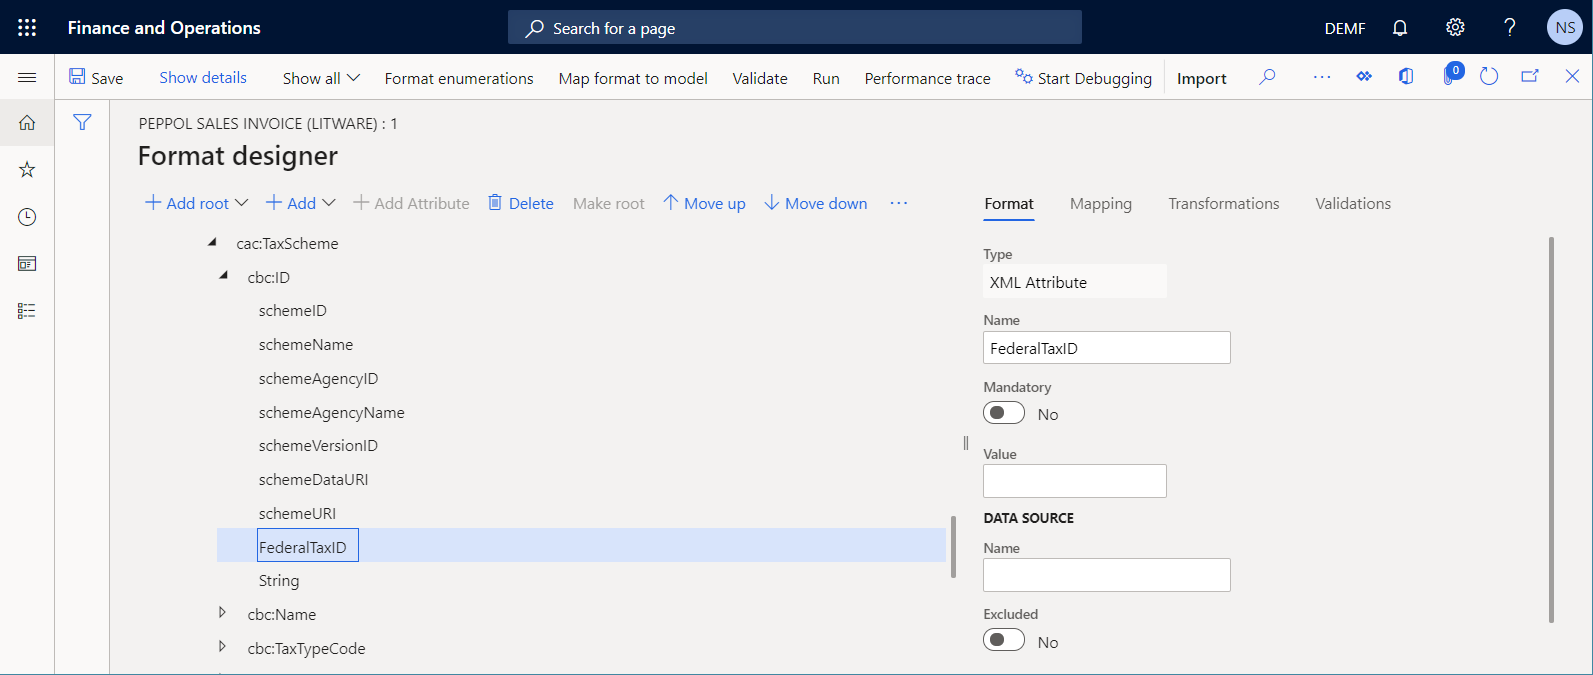Open Modules list icon in sidebar
The height and width of the screenshot is (675, 1593).
tap(27, 311)
